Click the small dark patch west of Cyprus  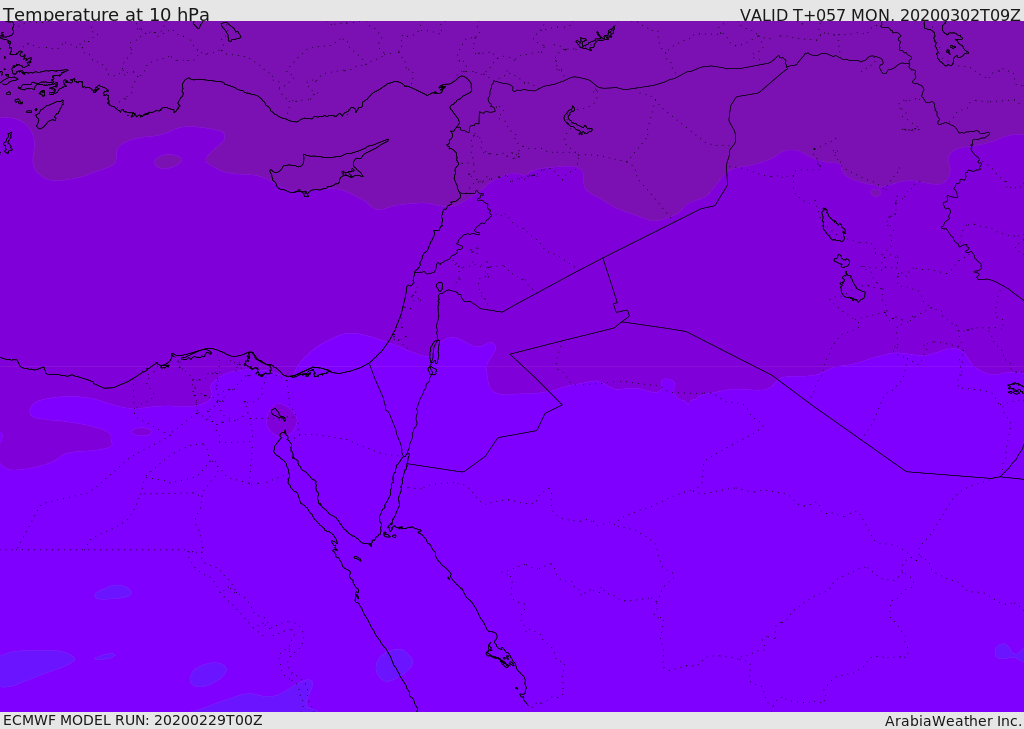pyautogui.click(x=167, y=161)
